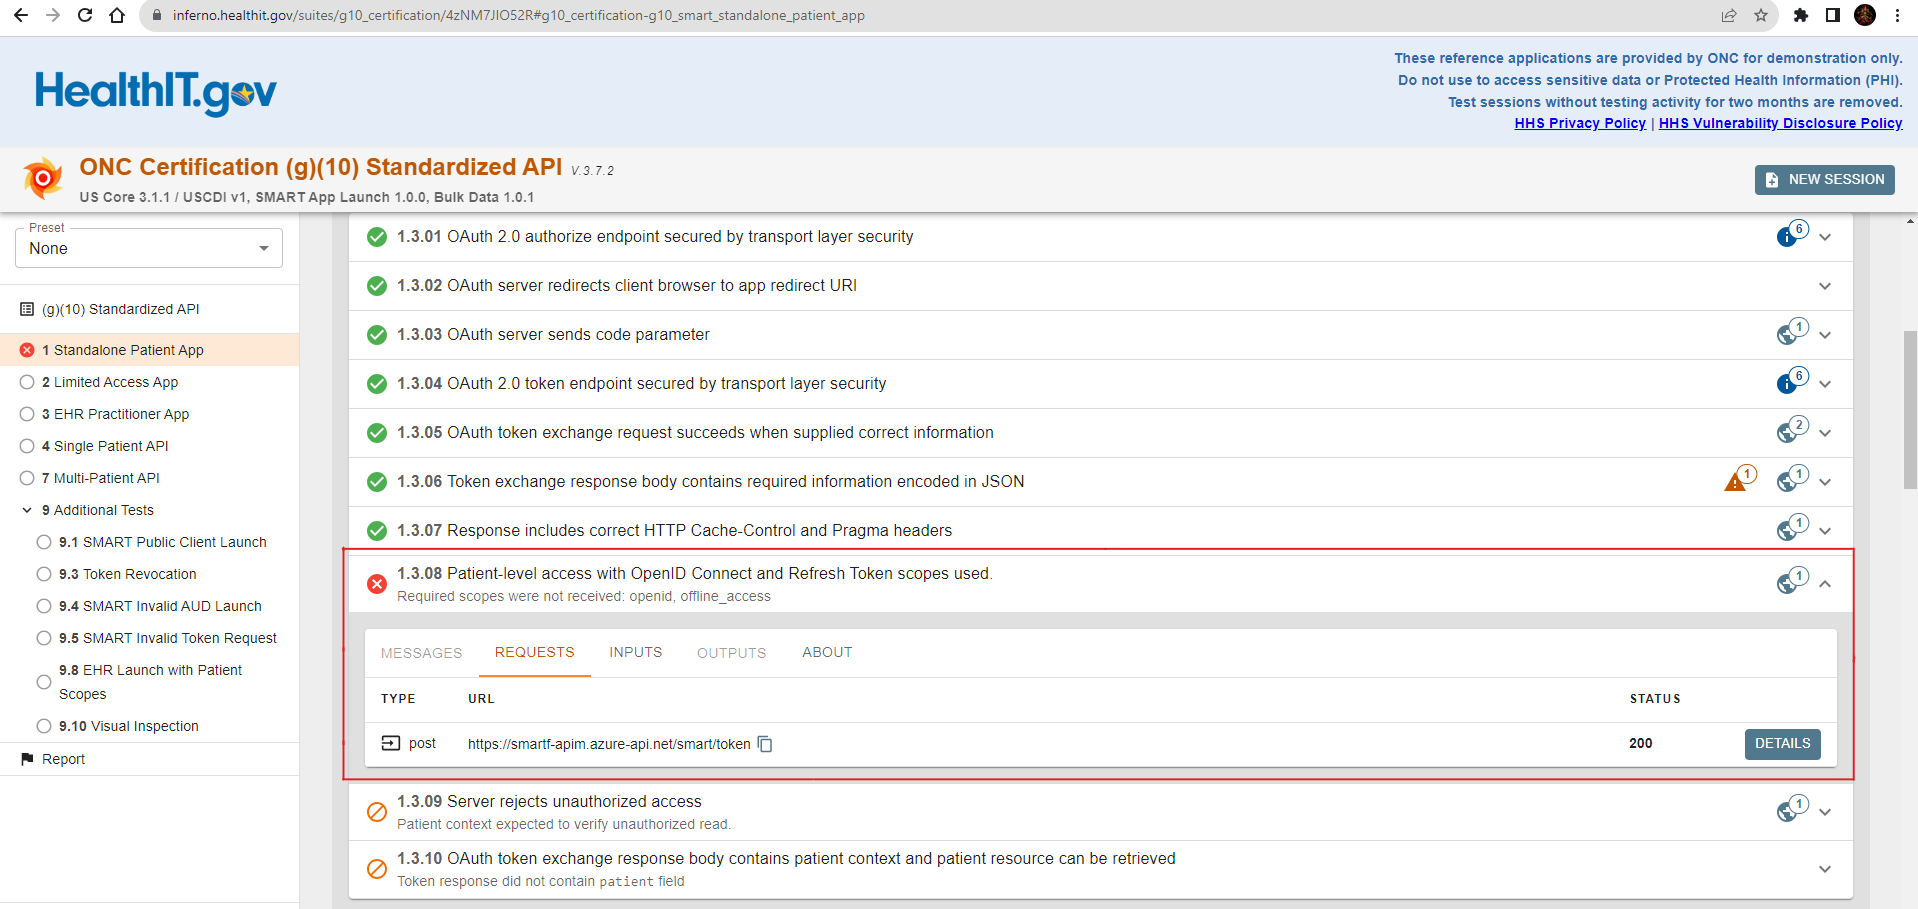Click the info badge on test 1.3.01
The image size is (1918, 909).
[1789, 236]
